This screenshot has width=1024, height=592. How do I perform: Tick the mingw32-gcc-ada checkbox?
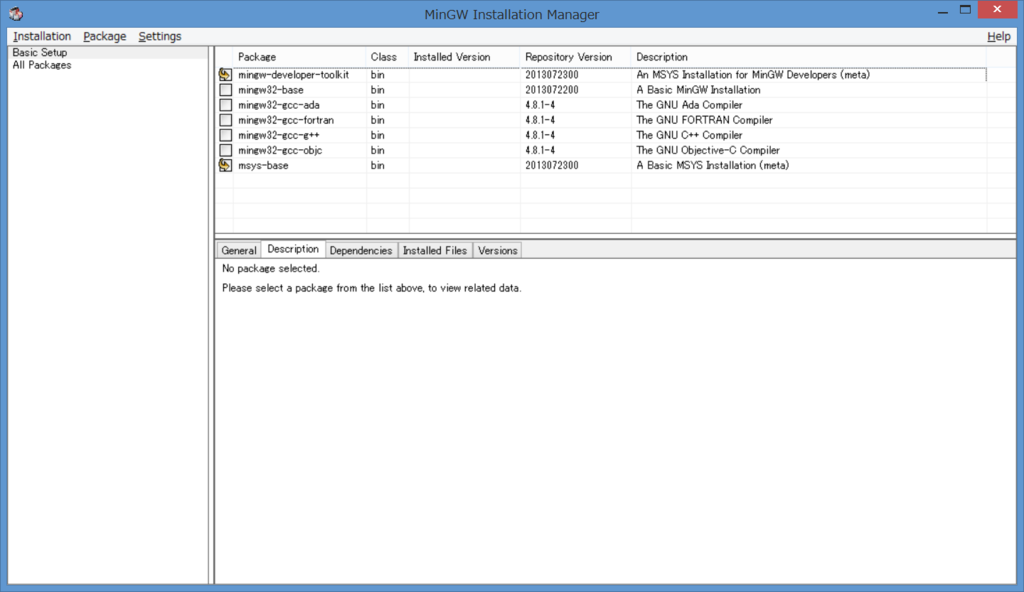225,105
